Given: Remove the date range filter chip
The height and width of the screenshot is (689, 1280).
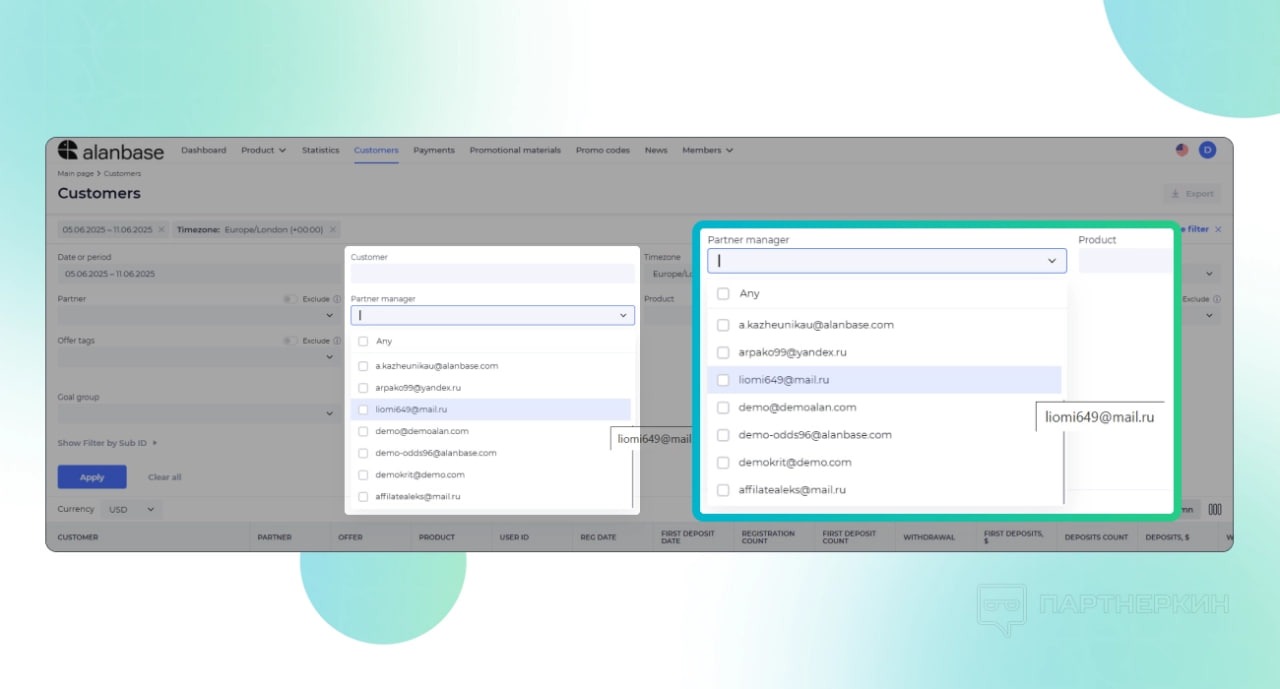Looking at the screenshot, I should tap(162, 229).
